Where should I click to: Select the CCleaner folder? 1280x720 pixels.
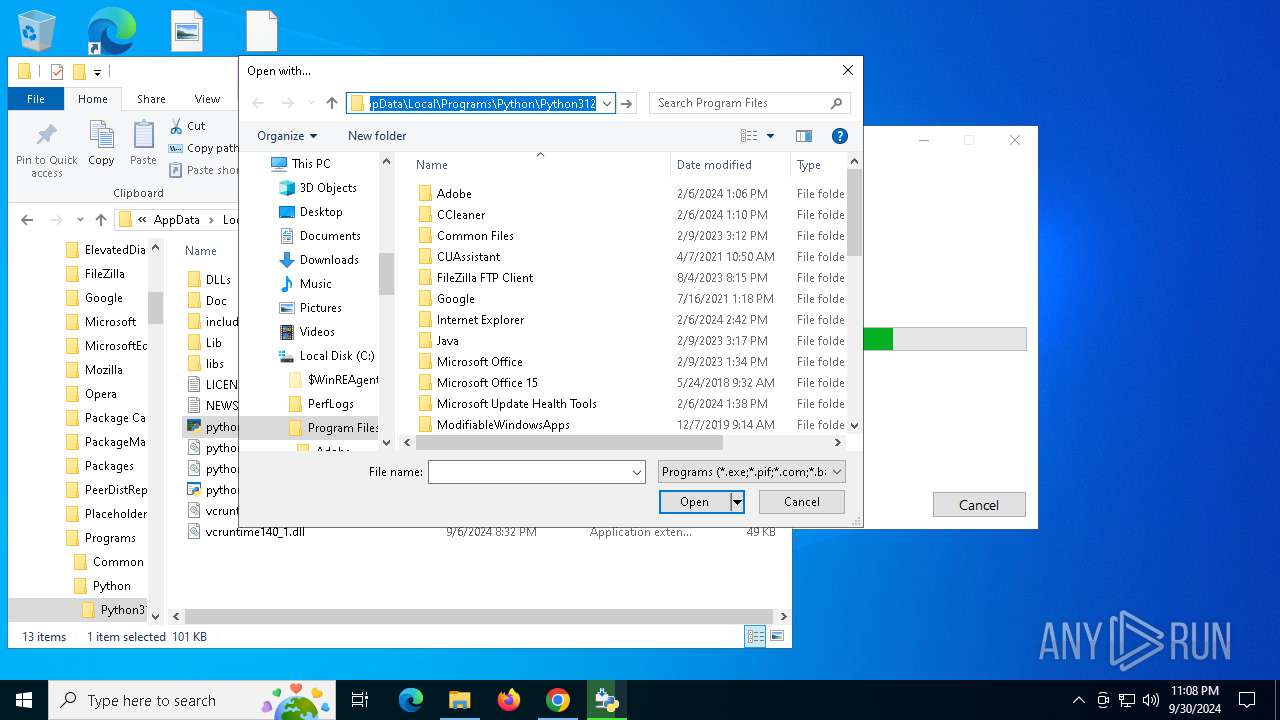click(461, 215)
